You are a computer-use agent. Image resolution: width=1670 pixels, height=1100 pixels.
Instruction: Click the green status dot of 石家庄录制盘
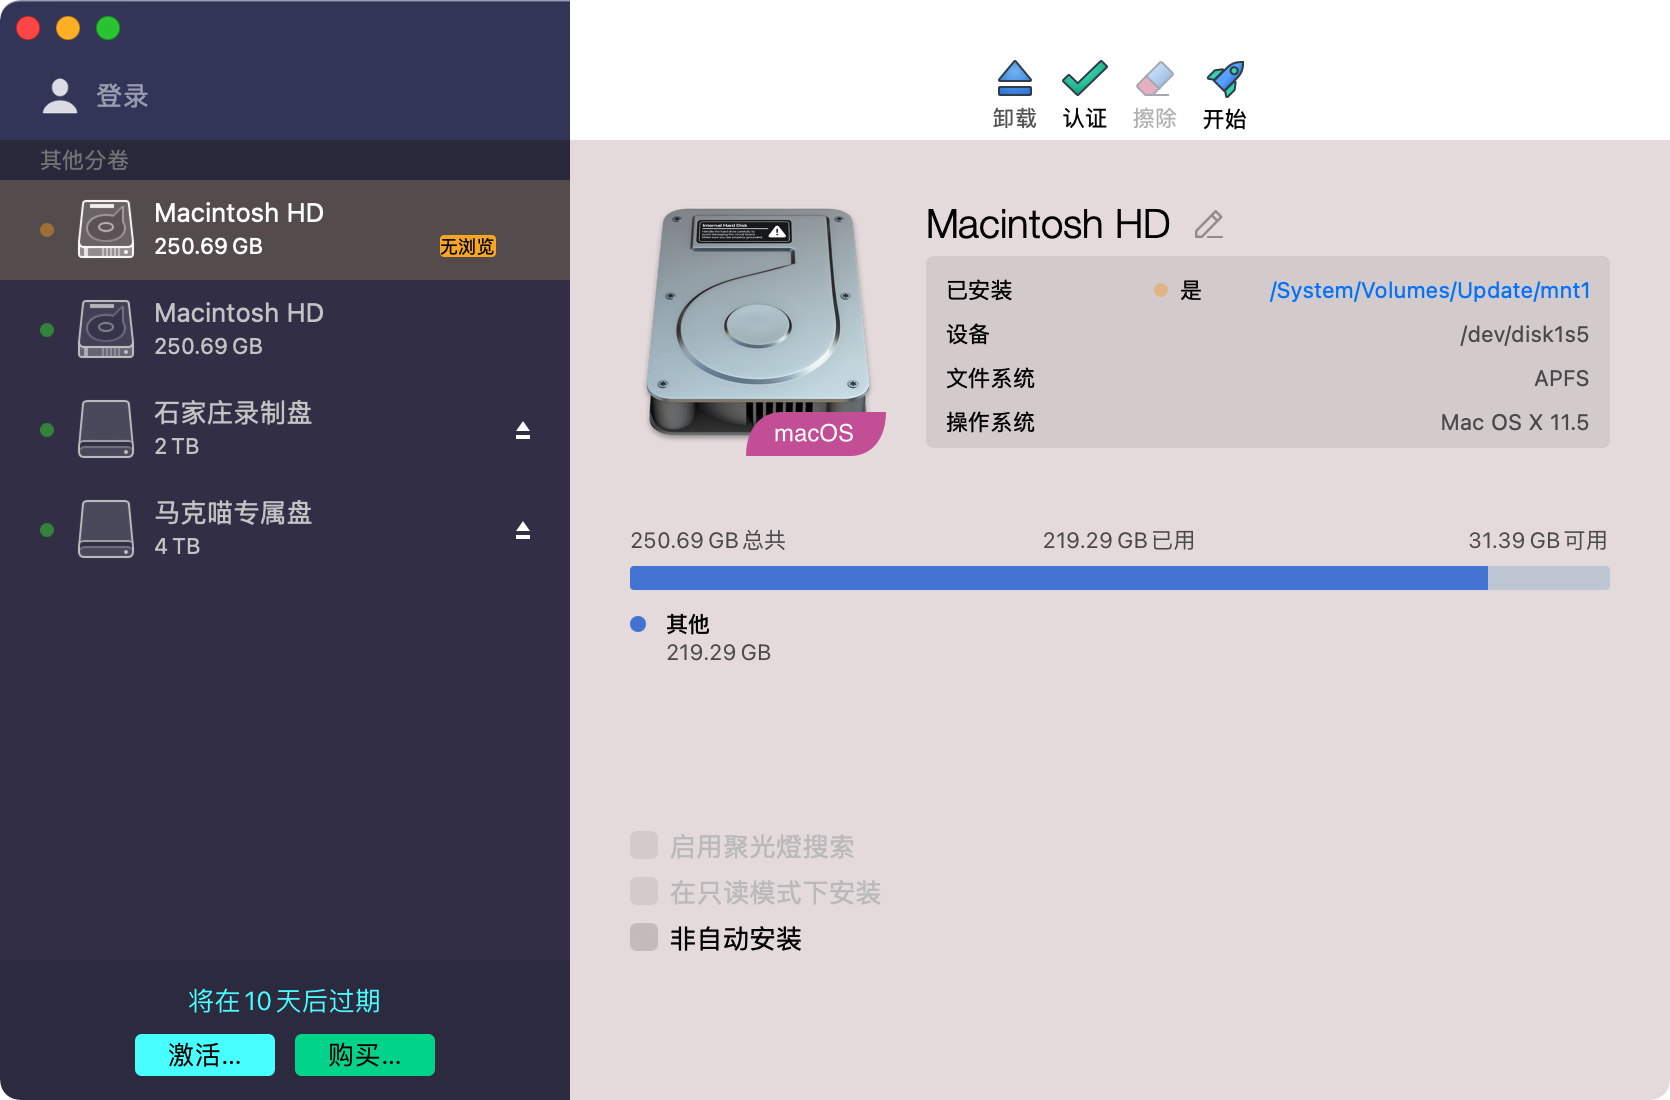coord(47,430)
